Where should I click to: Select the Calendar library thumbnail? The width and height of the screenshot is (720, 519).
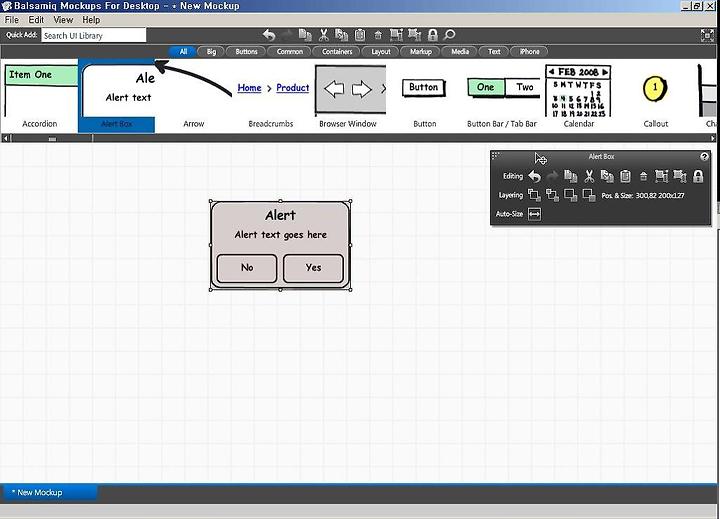pos(579,96)
